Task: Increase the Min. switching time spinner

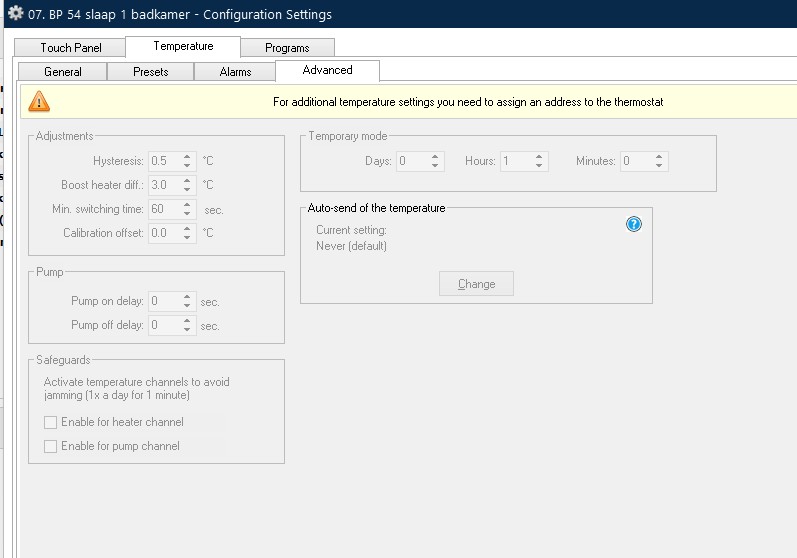Action: [x=187, y=204]
